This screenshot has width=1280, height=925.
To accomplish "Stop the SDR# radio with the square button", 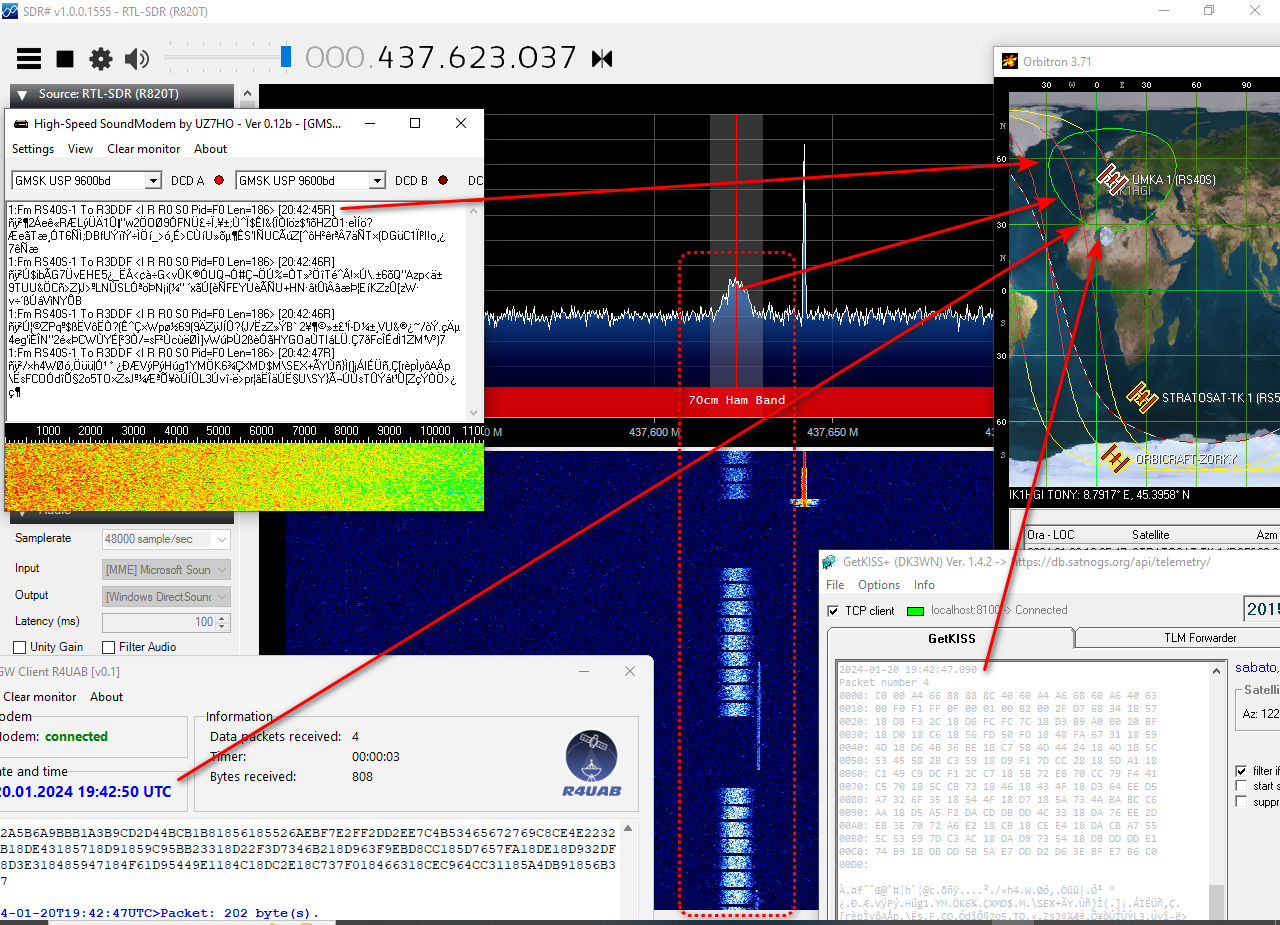I will [x=65, y=59].
